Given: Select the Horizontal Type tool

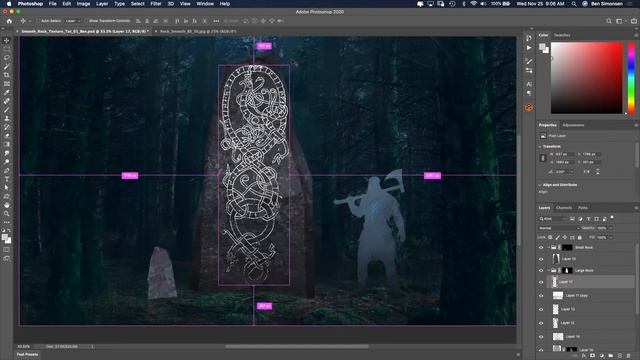Looking at the screenshot, I should click(7, 179).
